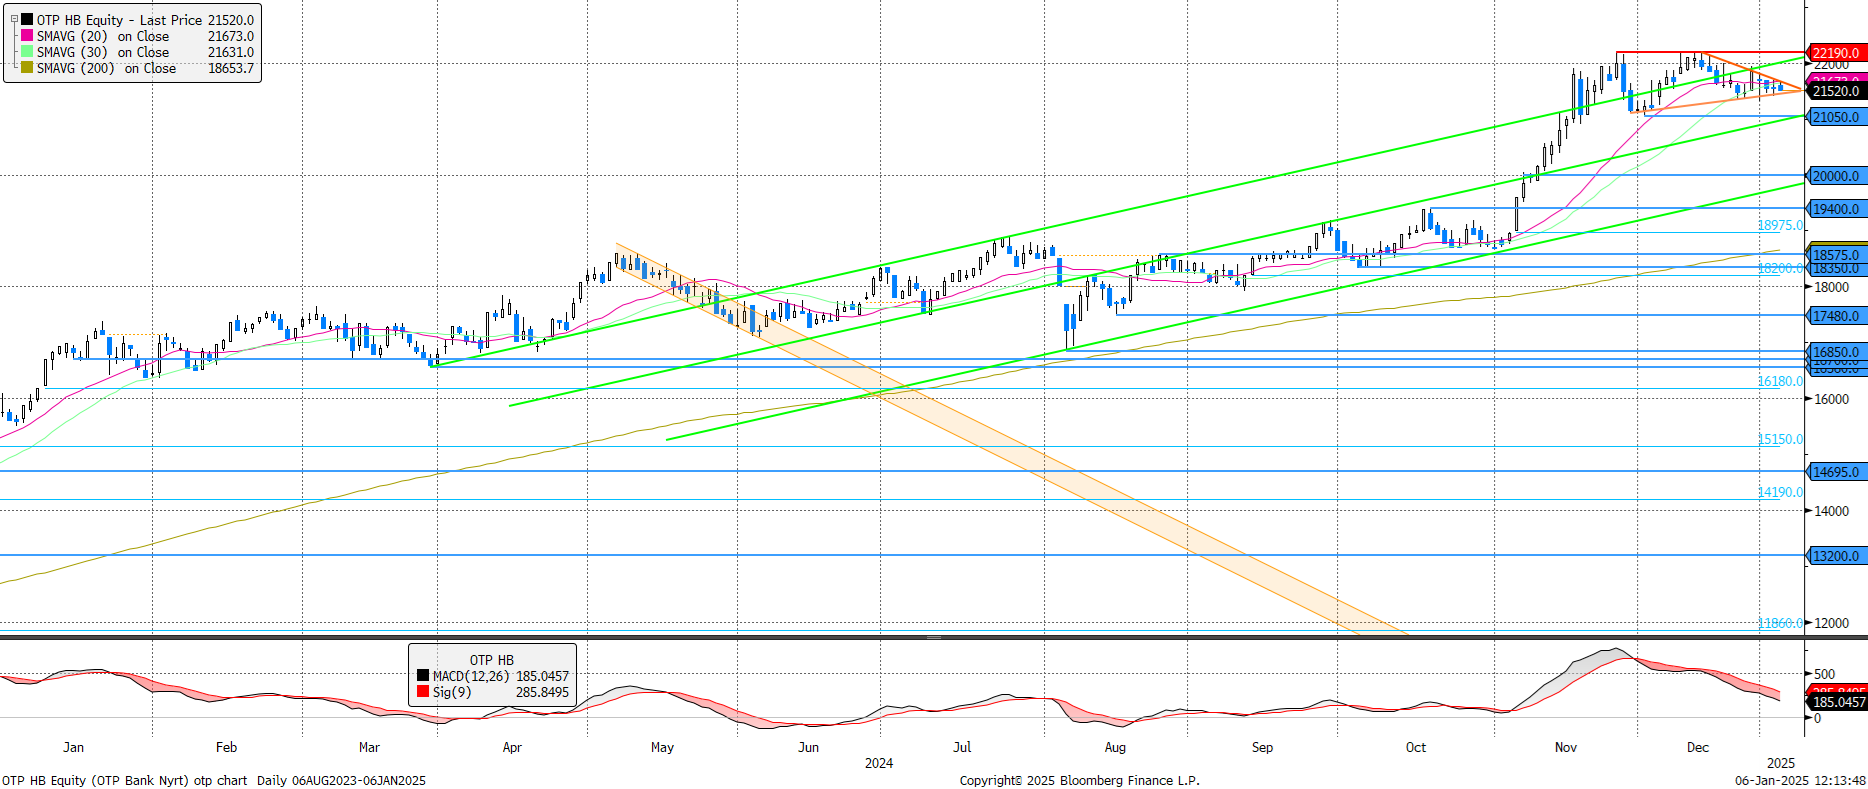Click the Apr label on the time axis
Screen dimensions: 1868x789
(x=512, y=747)
